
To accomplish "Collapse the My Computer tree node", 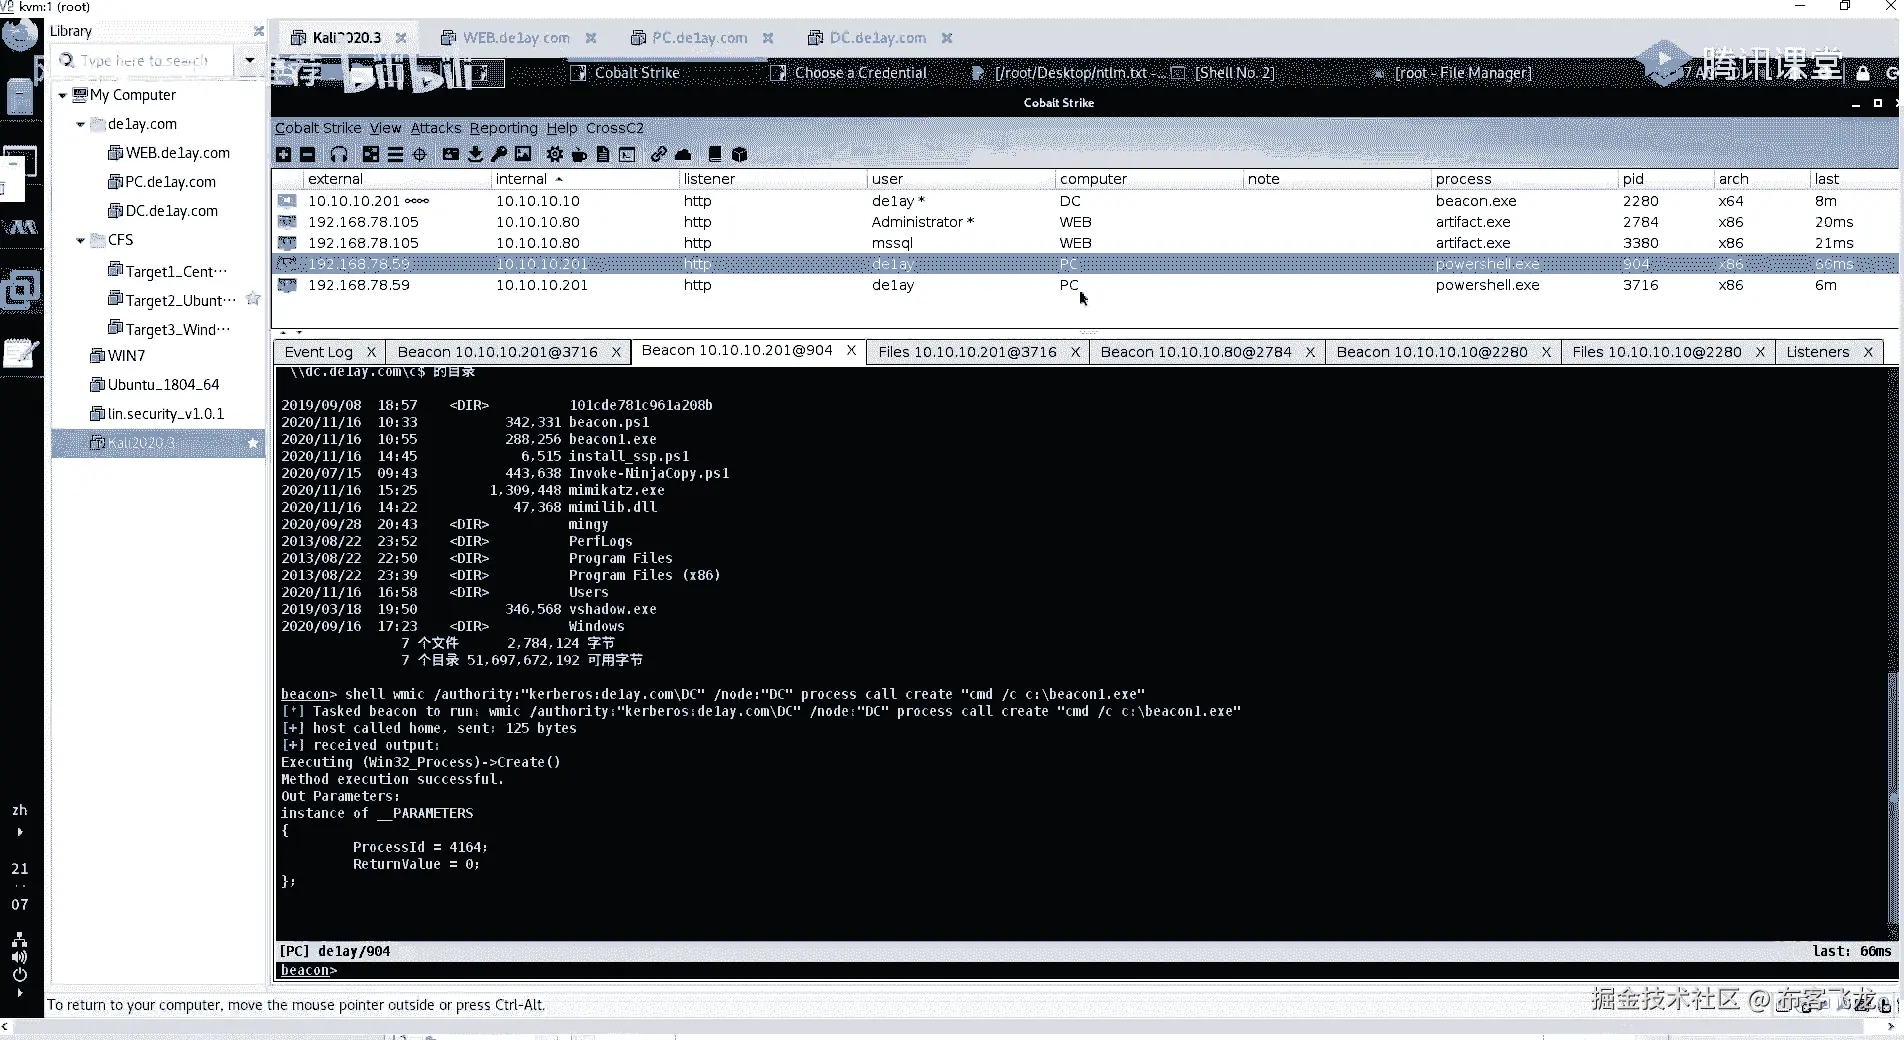I will [62, 95].
